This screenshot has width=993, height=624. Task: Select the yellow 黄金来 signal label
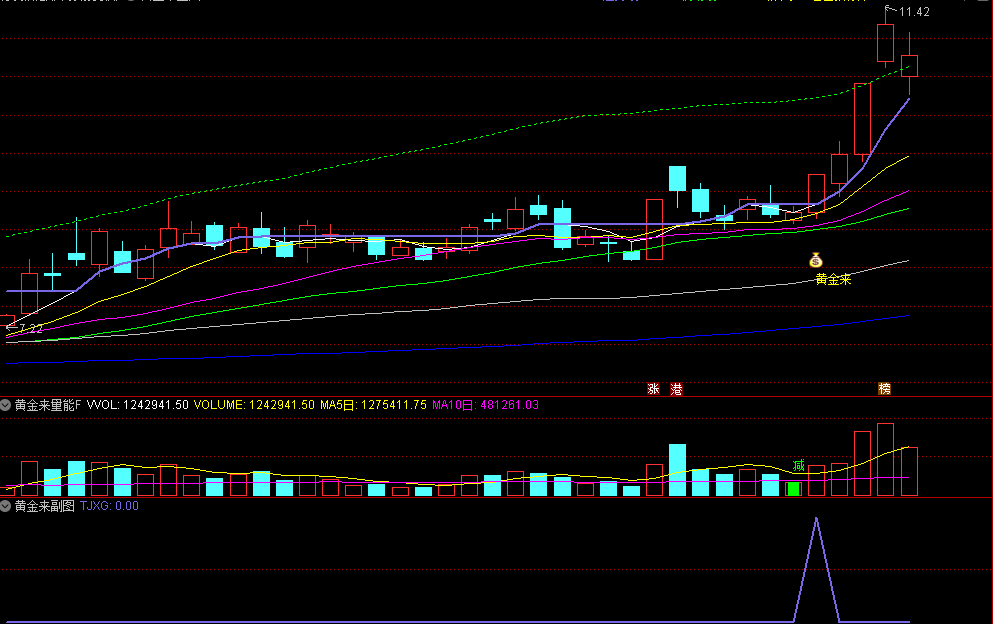[x=833, y=279]
